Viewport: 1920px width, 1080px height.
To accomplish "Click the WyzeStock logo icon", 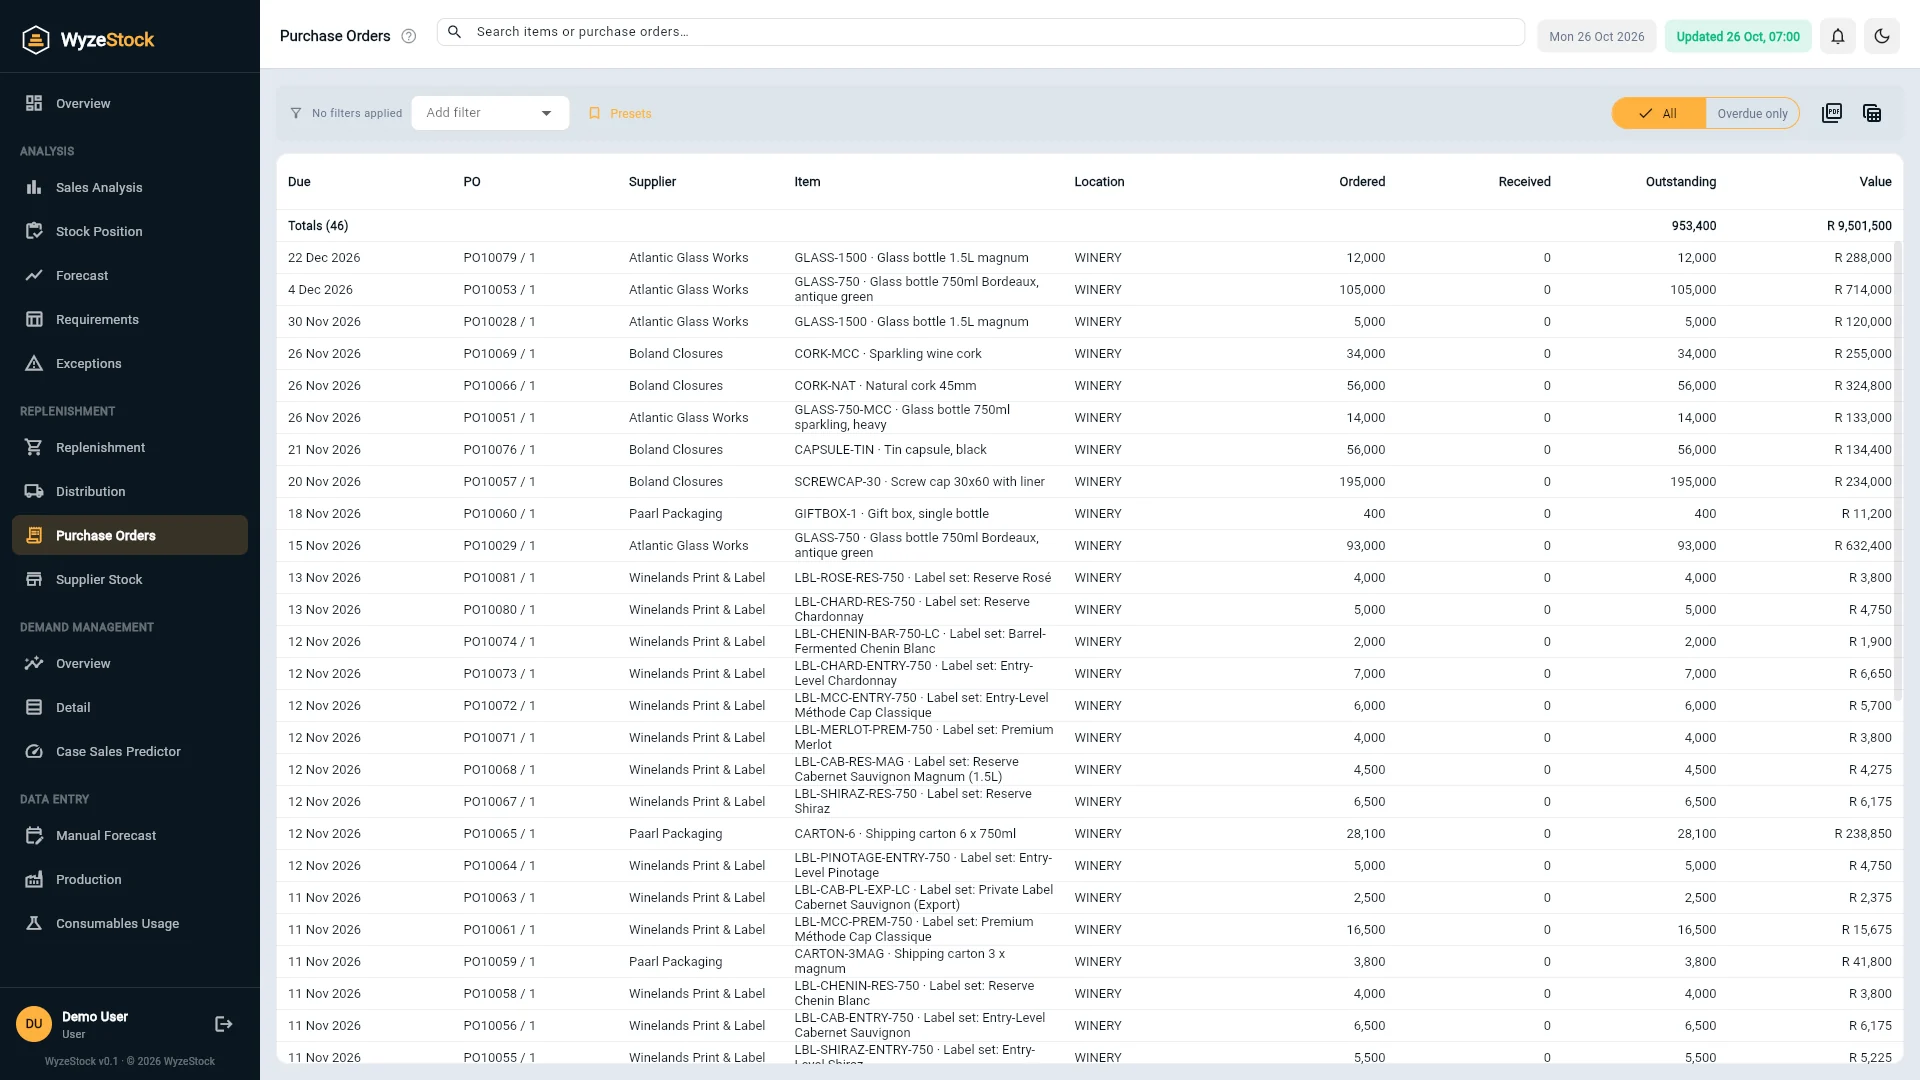I will 36,40.
